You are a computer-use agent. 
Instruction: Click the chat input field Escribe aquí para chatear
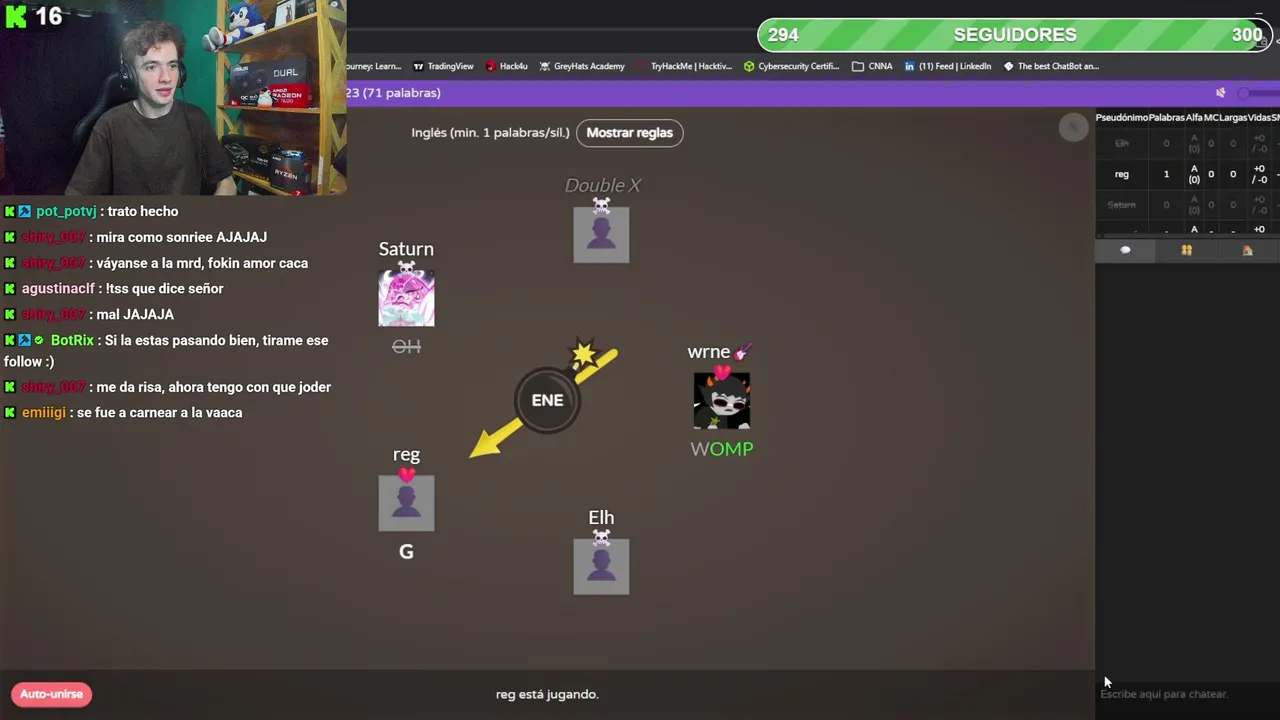1188,694
